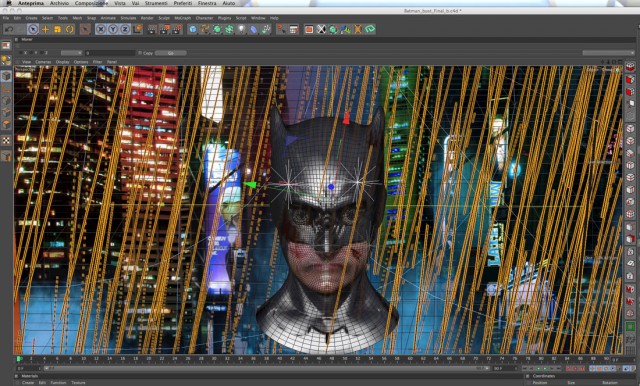Add a Cube primitive object
The image size is (640, 386).
pyautogui.click(x=193, y=29)
